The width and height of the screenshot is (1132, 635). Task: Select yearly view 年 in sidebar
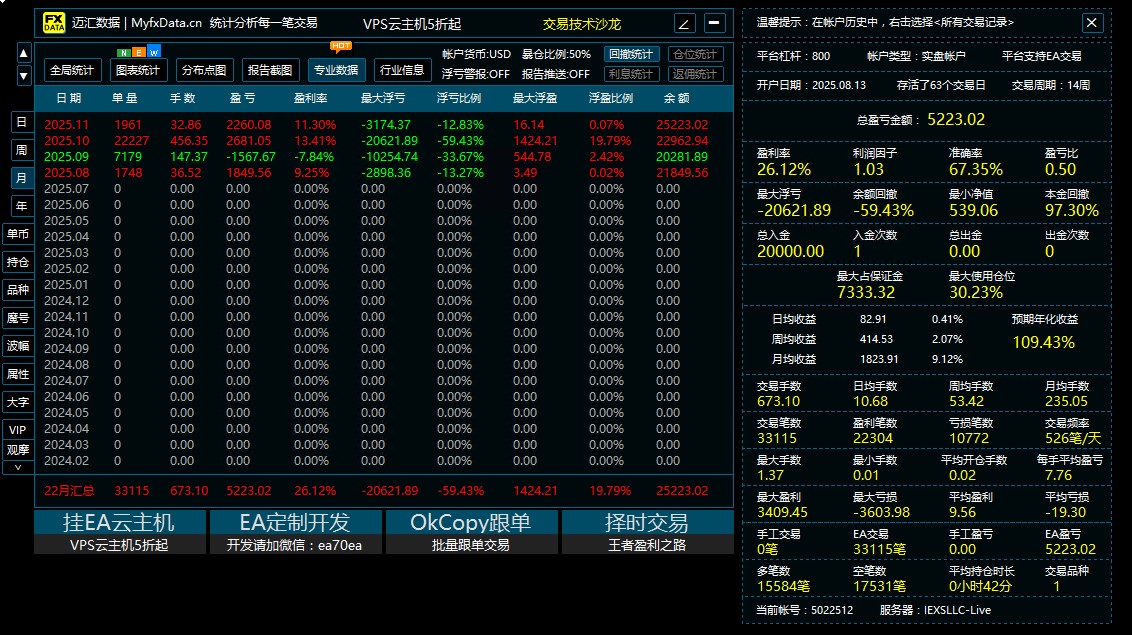[x=22, y=206]
